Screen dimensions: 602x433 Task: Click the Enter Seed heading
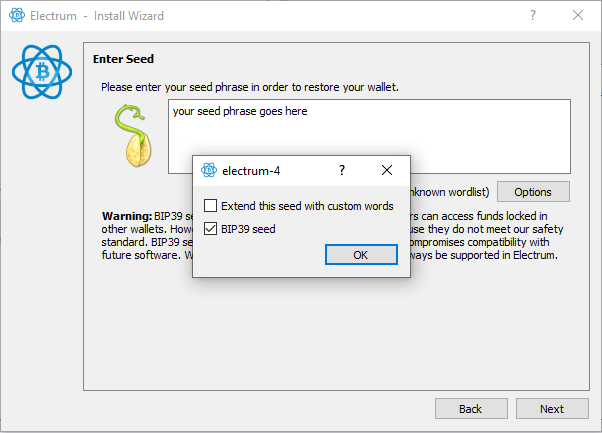(x=123, y=59)
